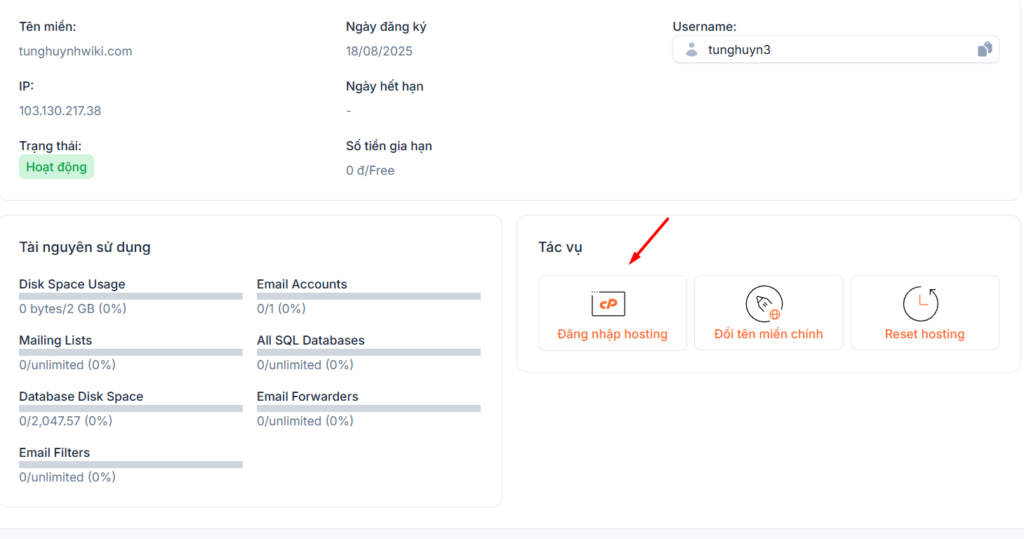Click the Ngày đăng ký label
Screen dimensions: 1024x539
(387, 27)
